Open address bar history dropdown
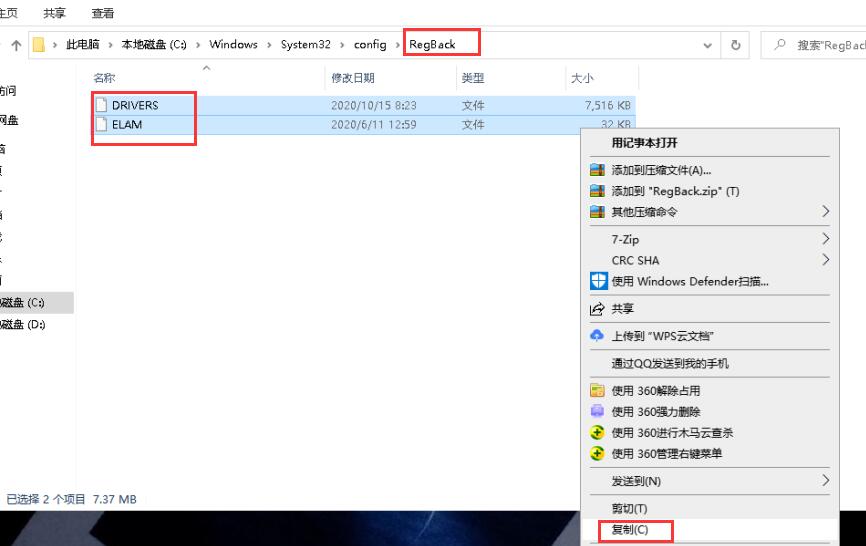 pyautogui.click(x=707, y=45)
